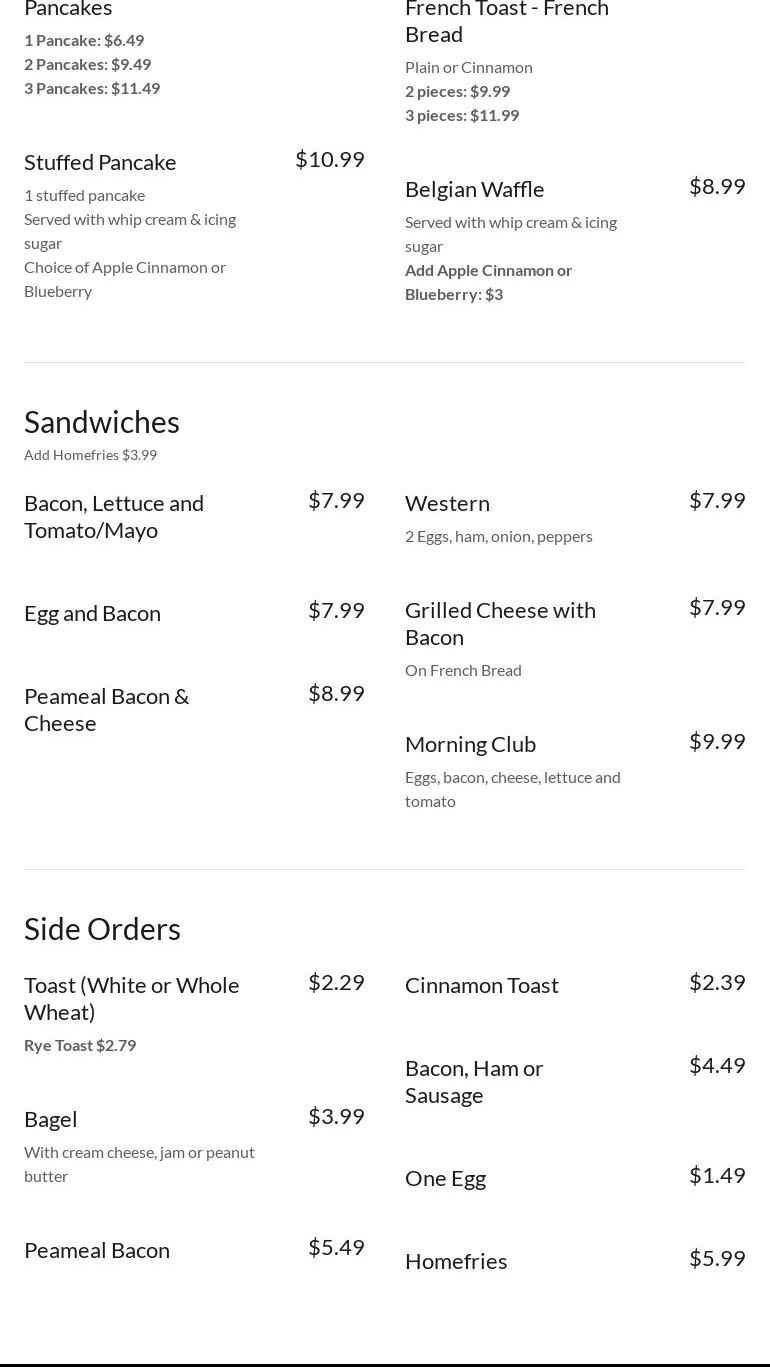The height and width of the screenshot is (1367, 770).
Task: Select the Morning Club sandwich
Action: tap(470, 744)
